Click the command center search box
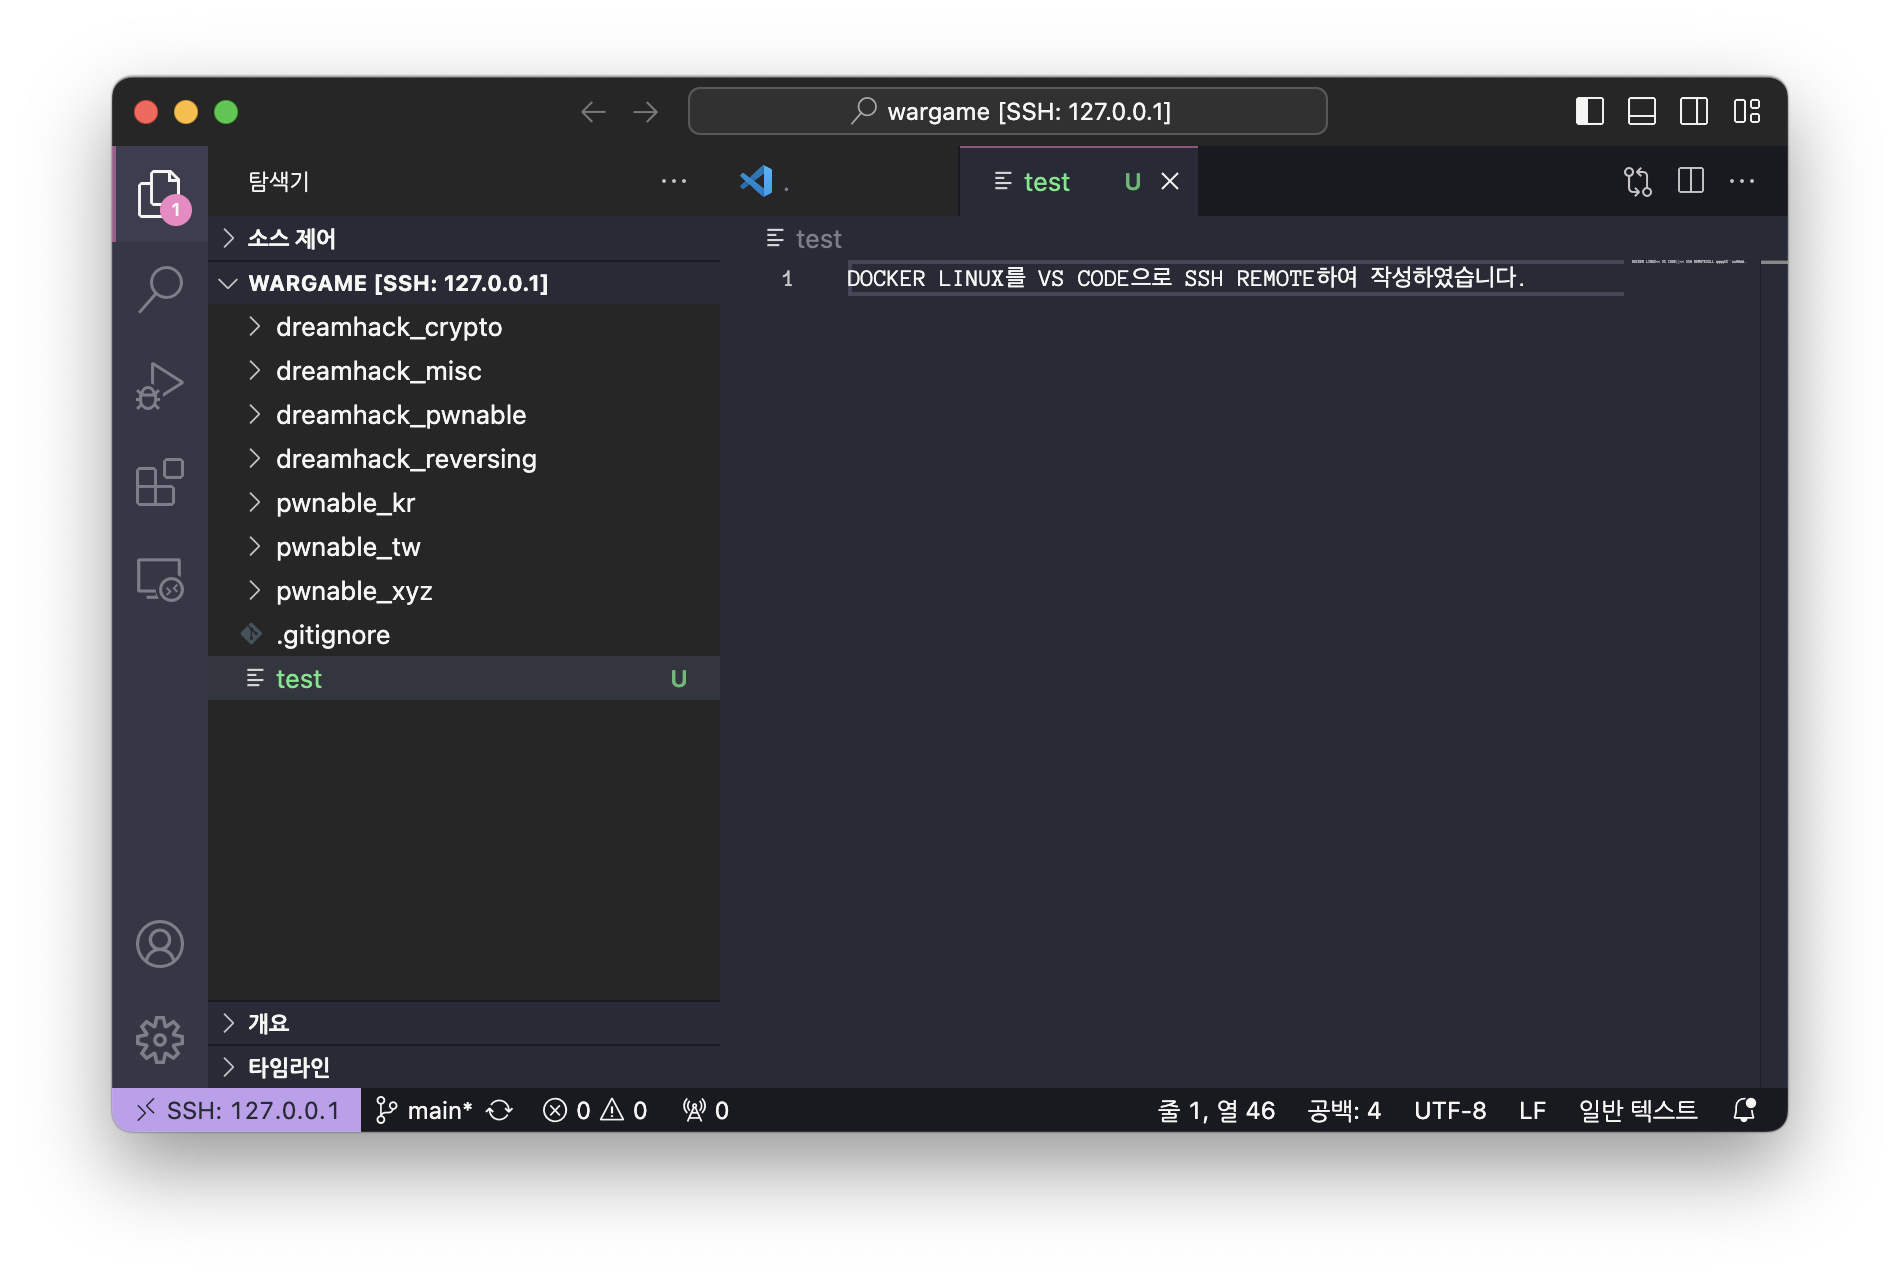The height and width of the screenshot is (1280, 1900). click(1008, 111)
